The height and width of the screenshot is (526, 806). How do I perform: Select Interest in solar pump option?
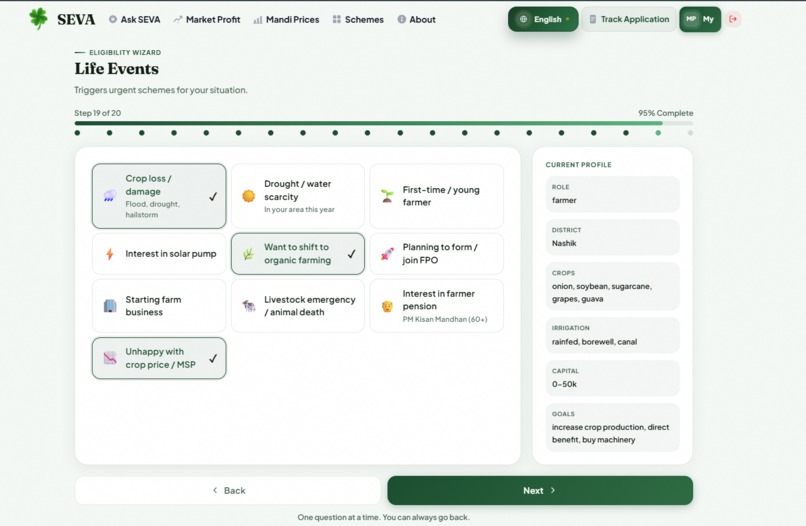click(159, 253)
